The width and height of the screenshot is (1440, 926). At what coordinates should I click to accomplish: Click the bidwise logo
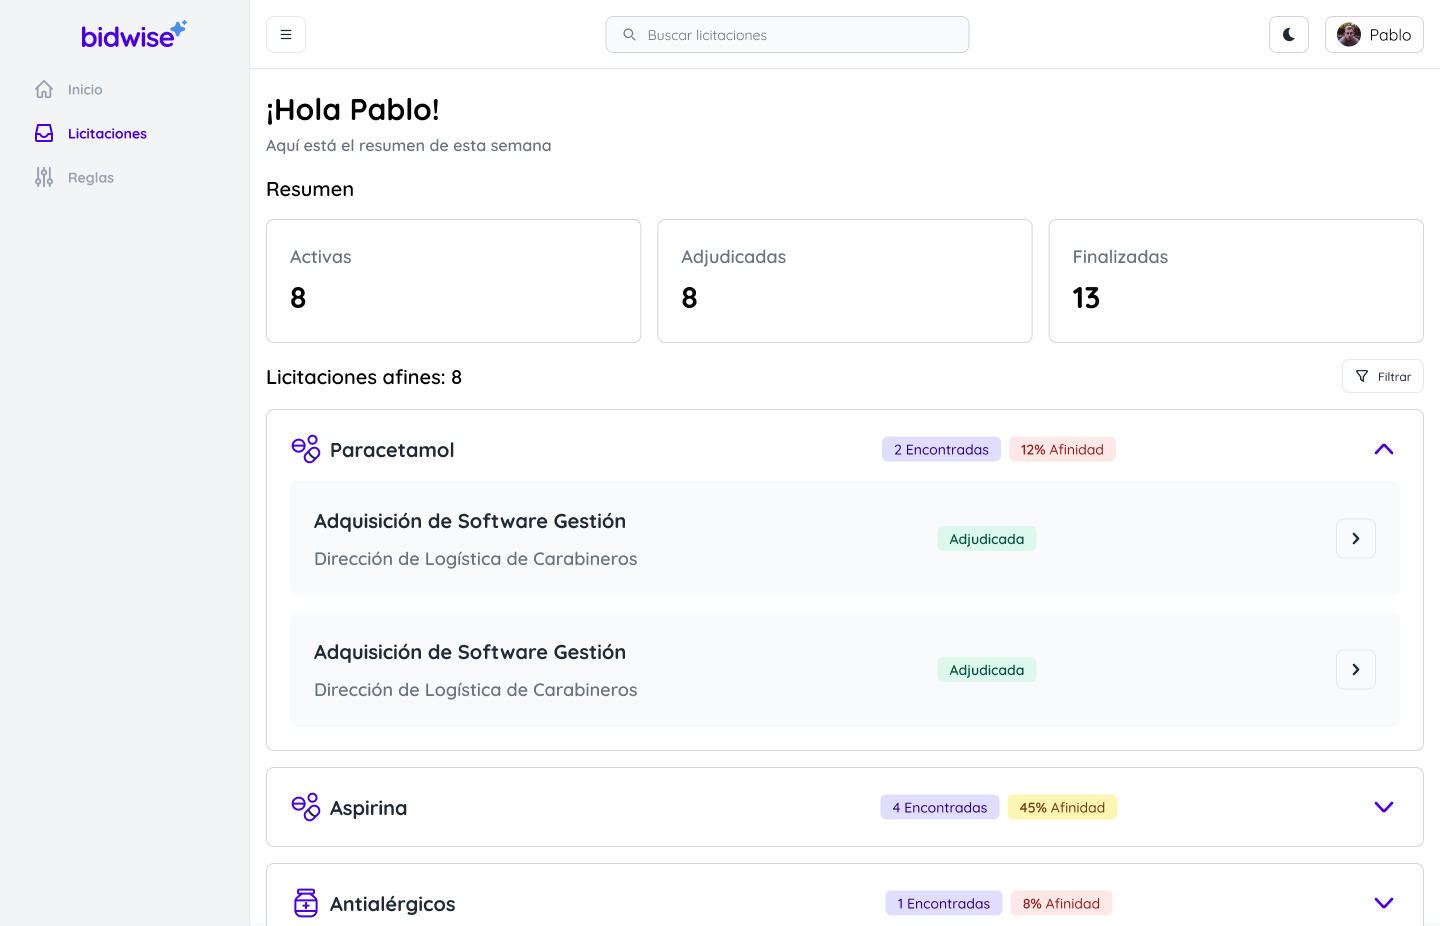click(134, 34)
